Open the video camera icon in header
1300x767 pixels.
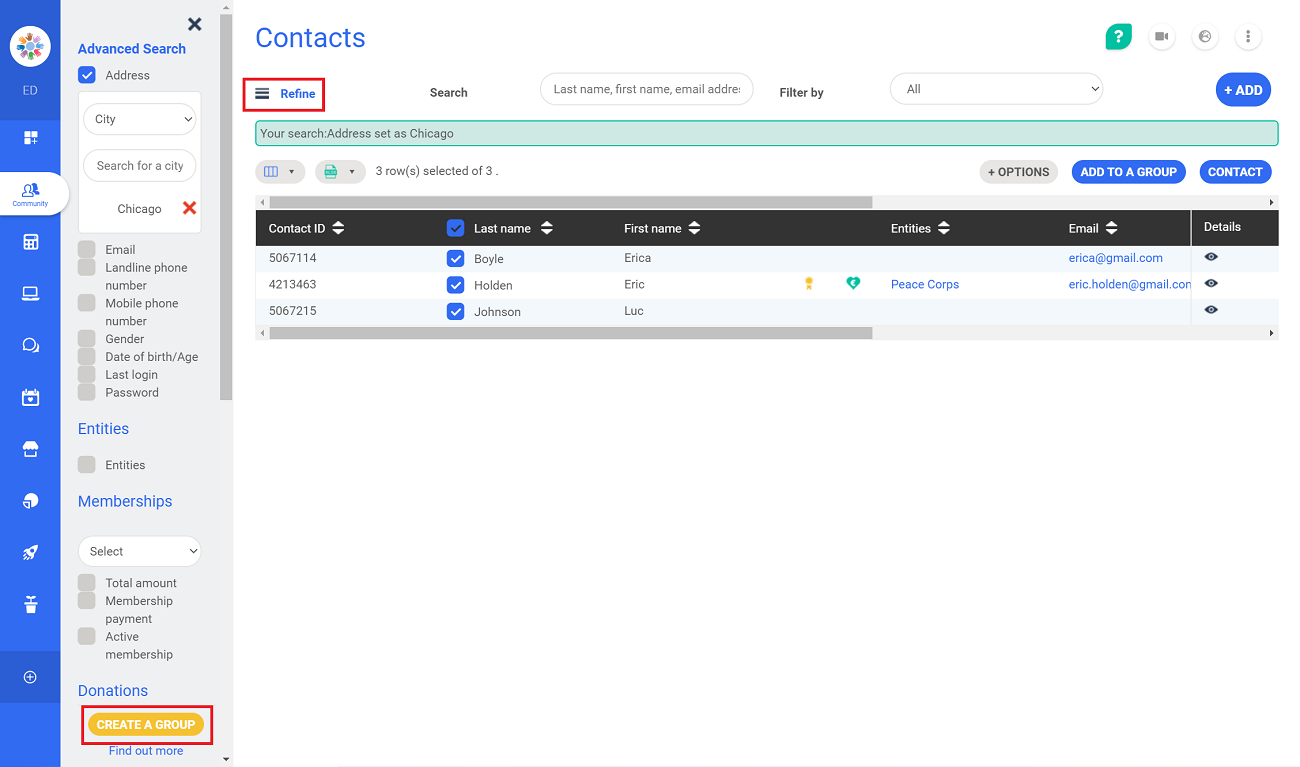[x=1161, y=37]
